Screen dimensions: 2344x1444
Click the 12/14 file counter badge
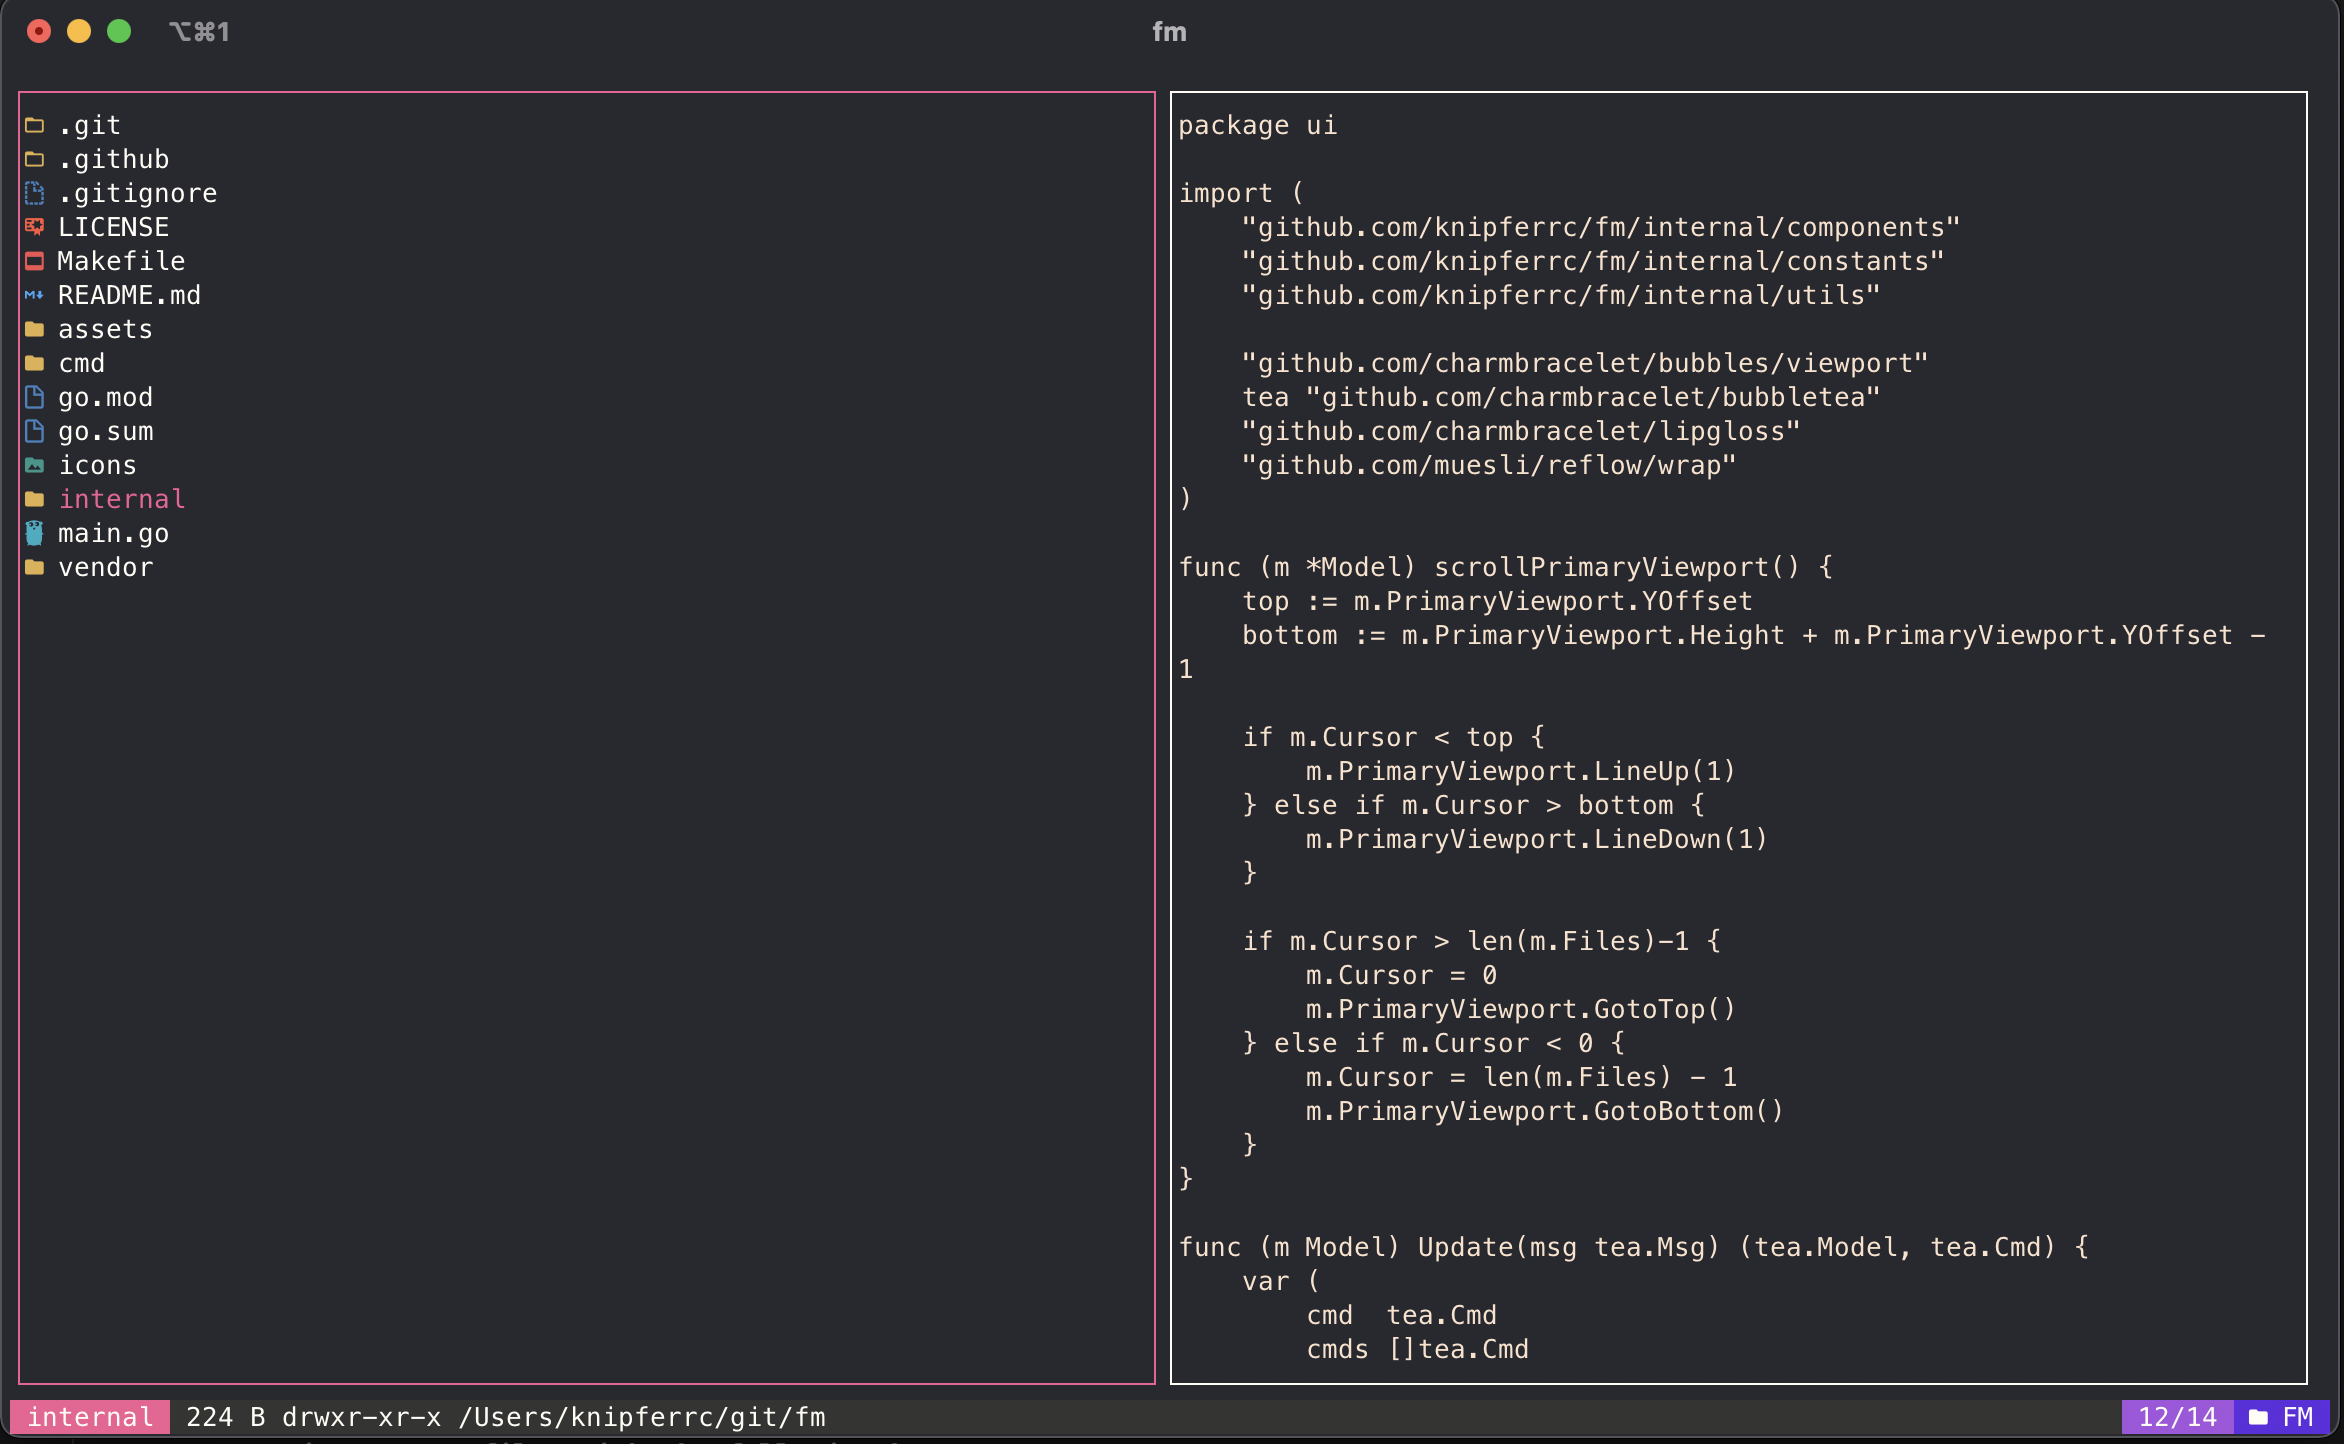click(x=2177, y=1417)
